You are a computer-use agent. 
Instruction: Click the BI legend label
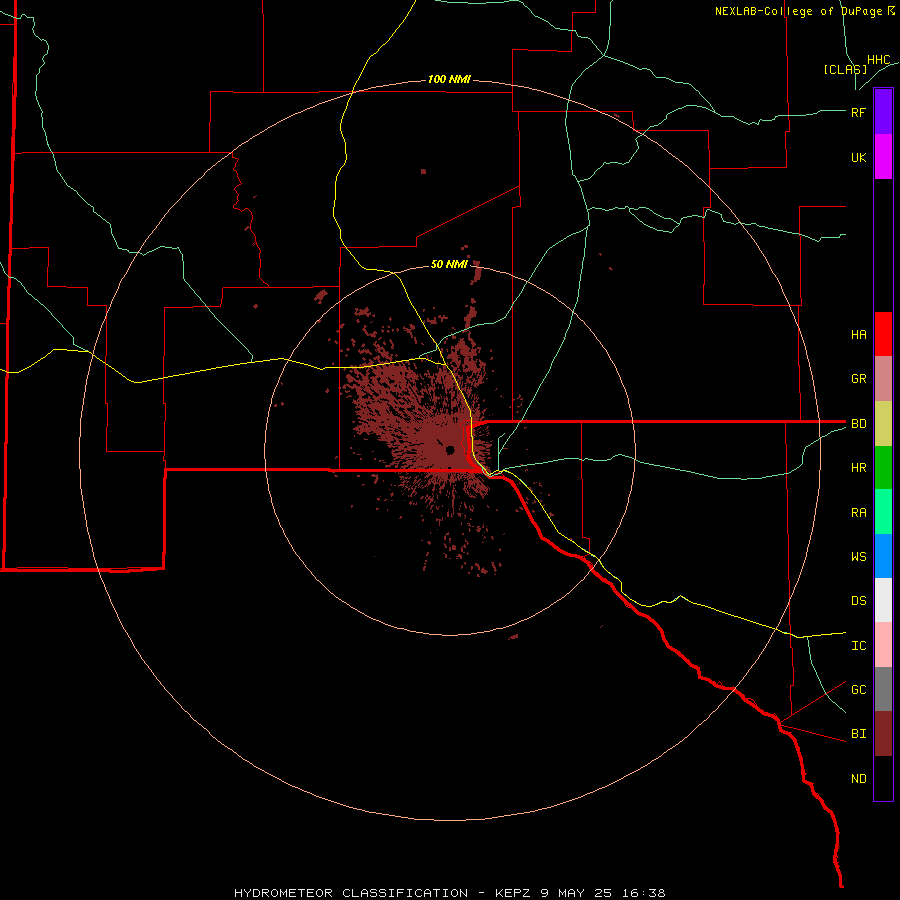coord(858,734)
